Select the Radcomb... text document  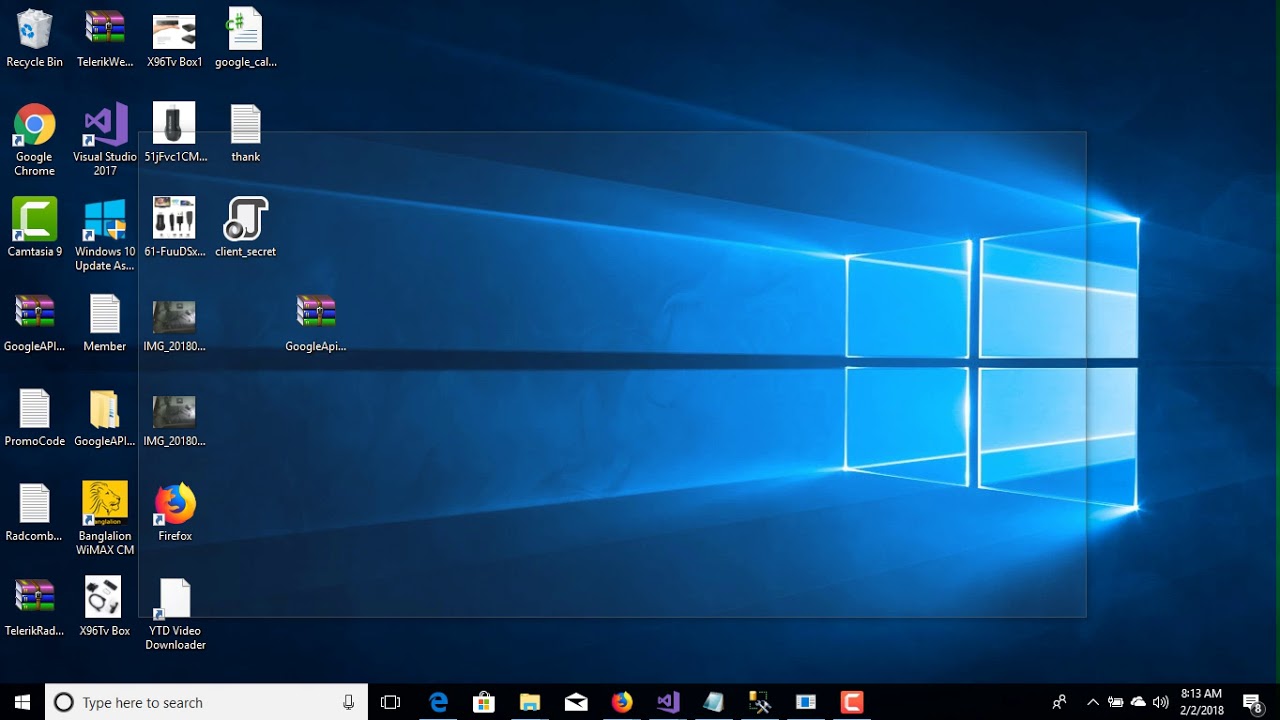pyautogui.click(x=34, y=513)
